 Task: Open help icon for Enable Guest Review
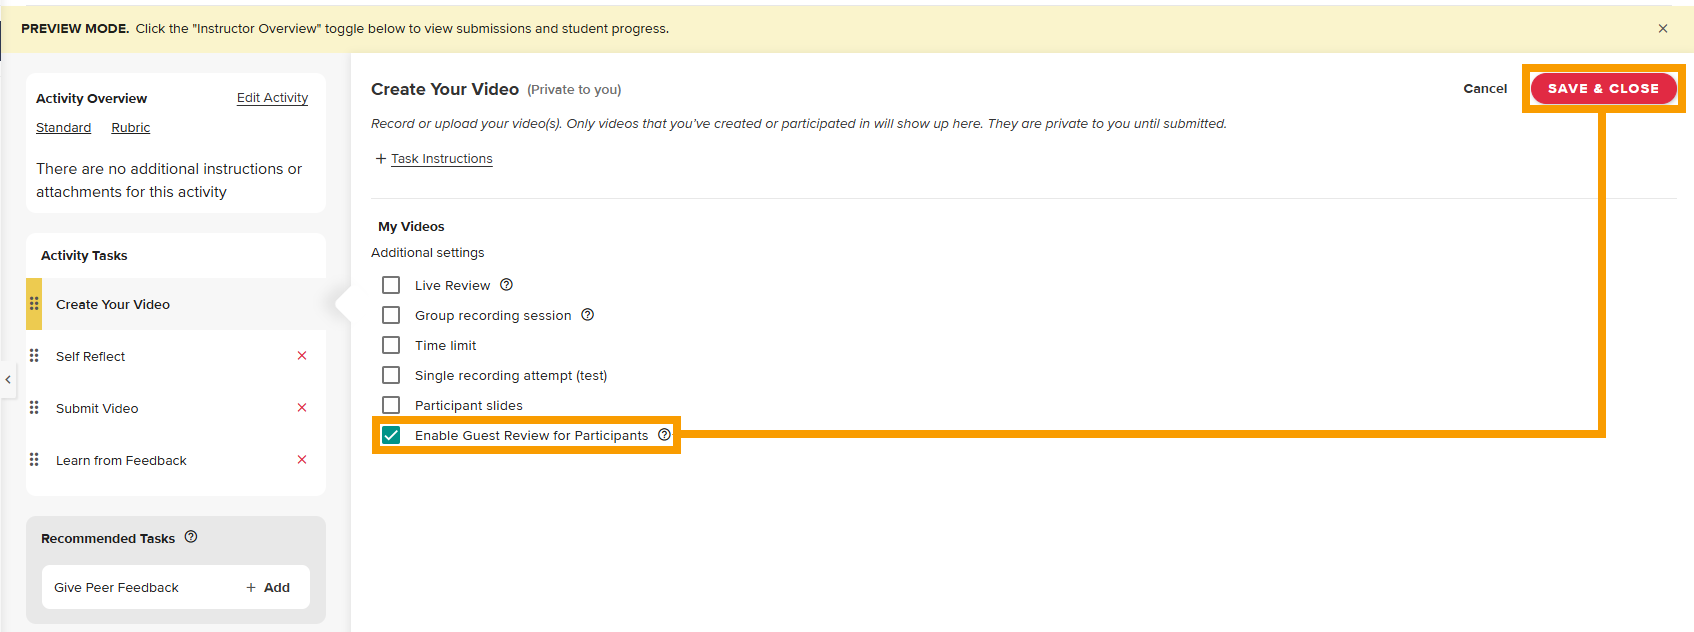pos(665,434)
